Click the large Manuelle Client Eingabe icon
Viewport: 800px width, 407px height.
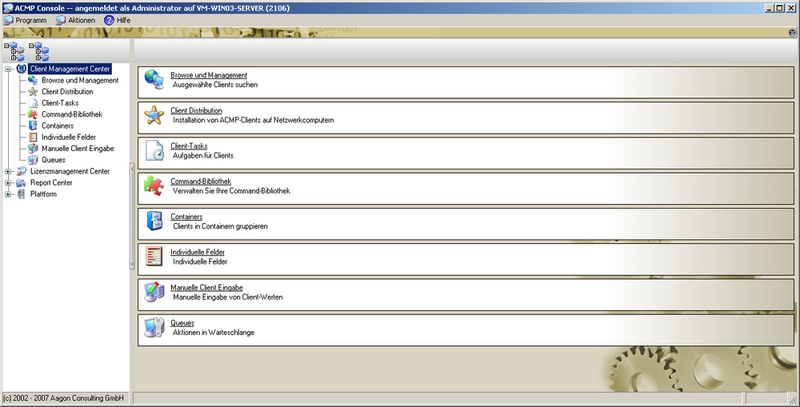[x=154, y=292]
